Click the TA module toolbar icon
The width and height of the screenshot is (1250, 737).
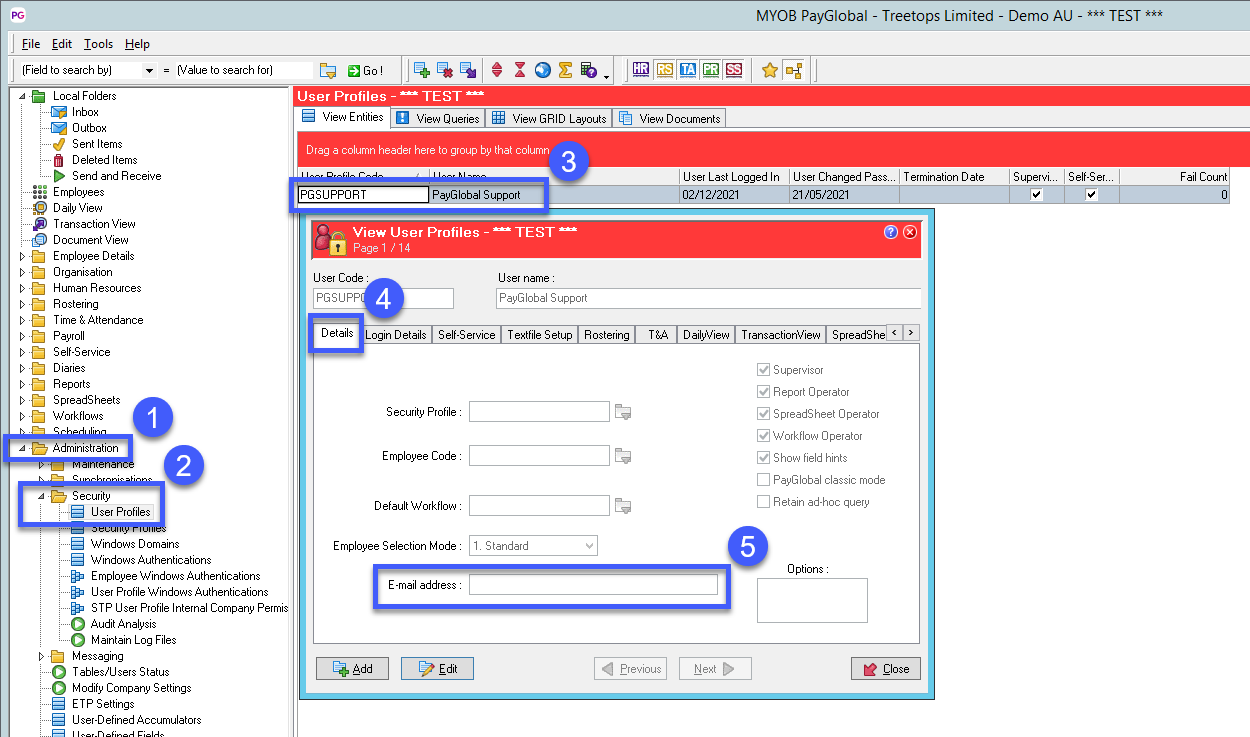(688, 70)
